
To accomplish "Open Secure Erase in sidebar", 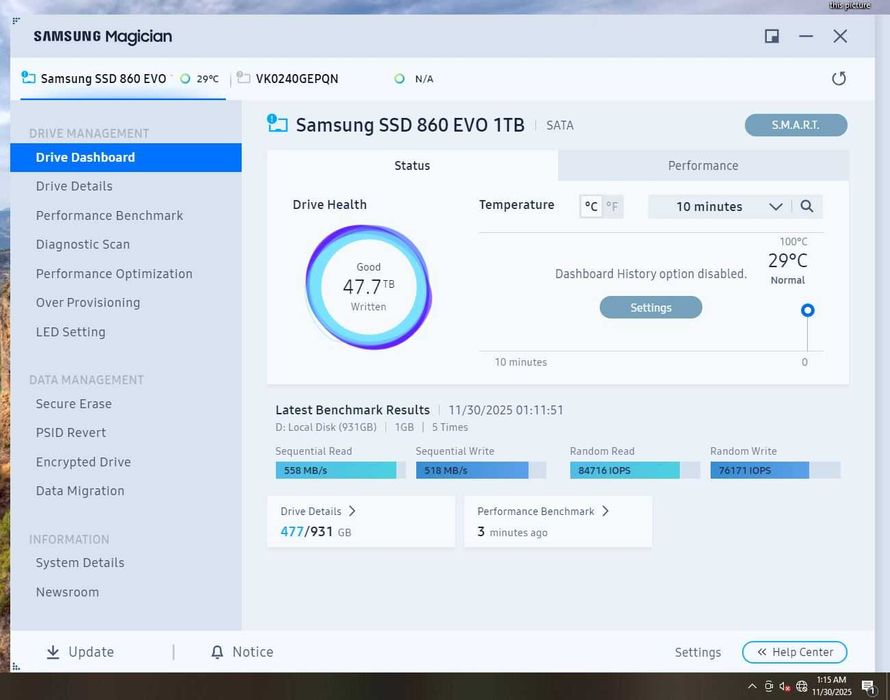I will coord(73,404).
